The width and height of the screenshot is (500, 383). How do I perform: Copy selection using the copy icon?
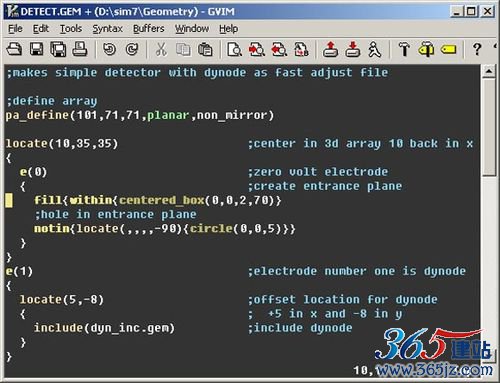(183, 49)
